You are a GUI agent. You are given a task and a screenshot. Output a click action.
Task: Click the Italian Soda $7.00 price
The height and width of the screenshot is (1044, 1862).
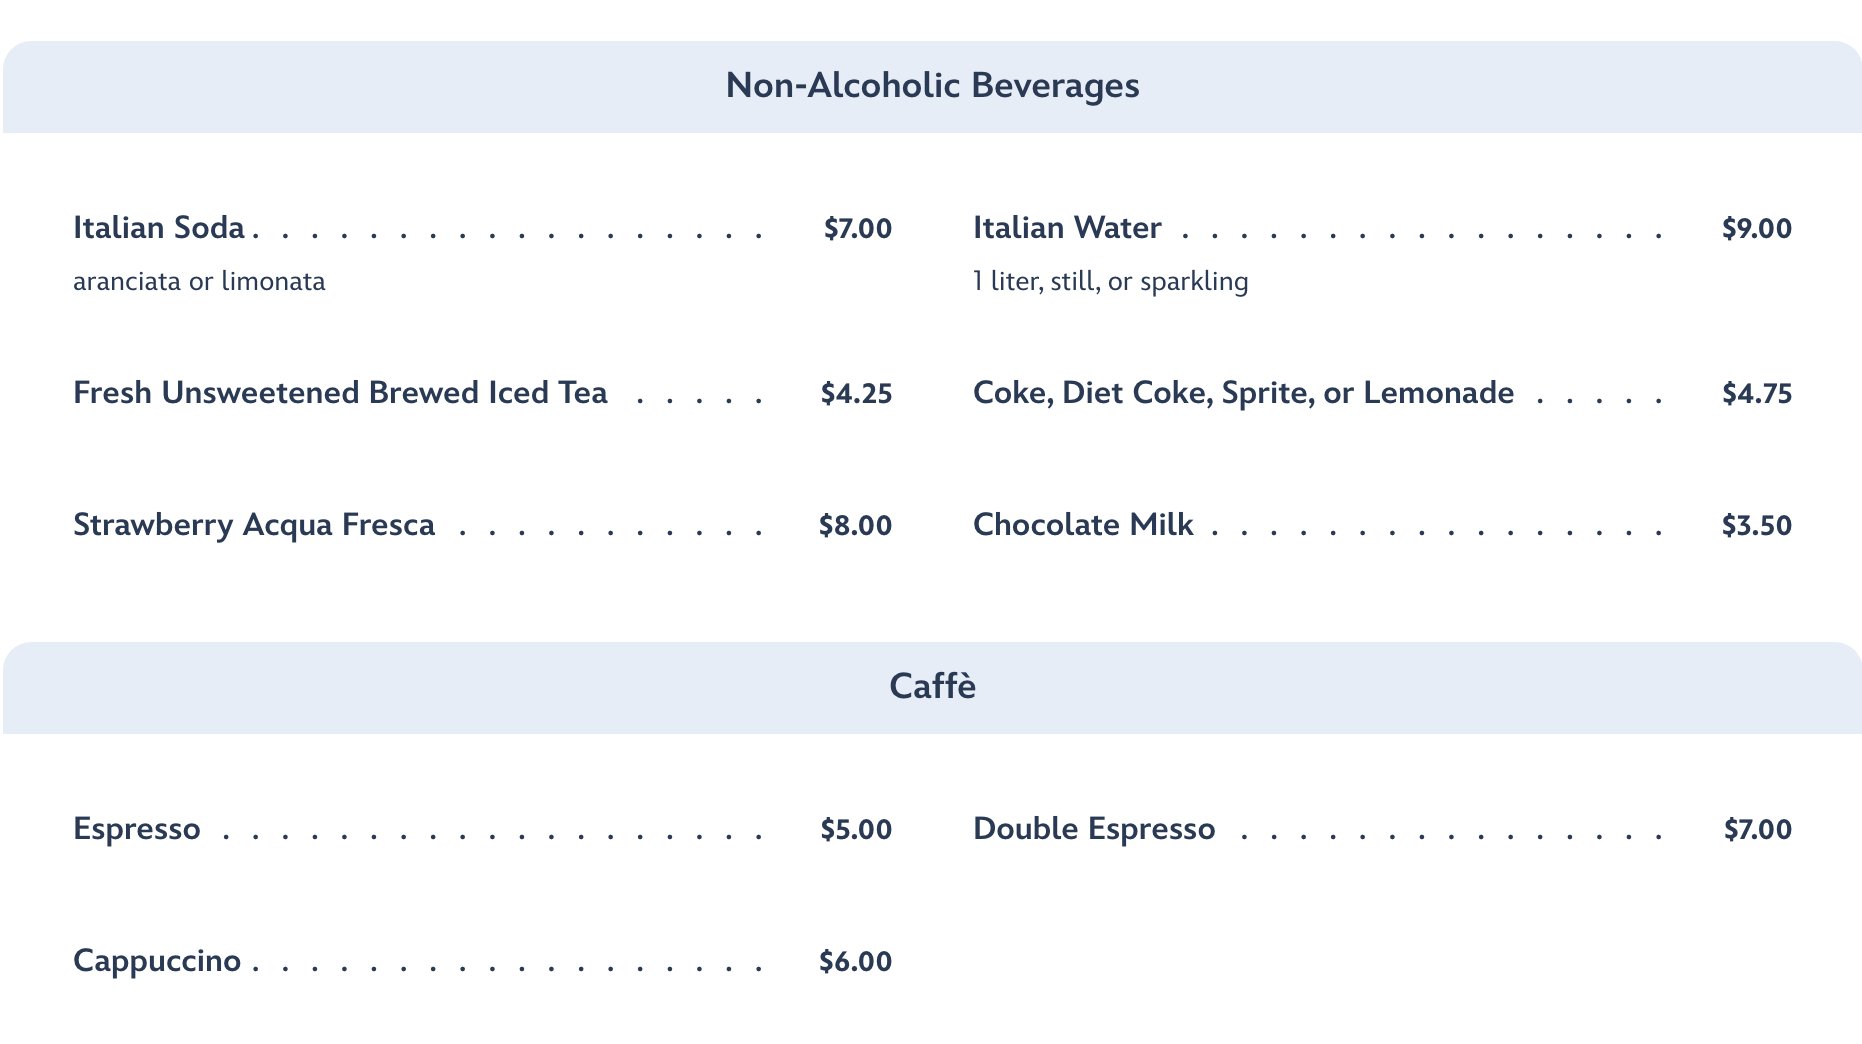click(x=857, y=229)
